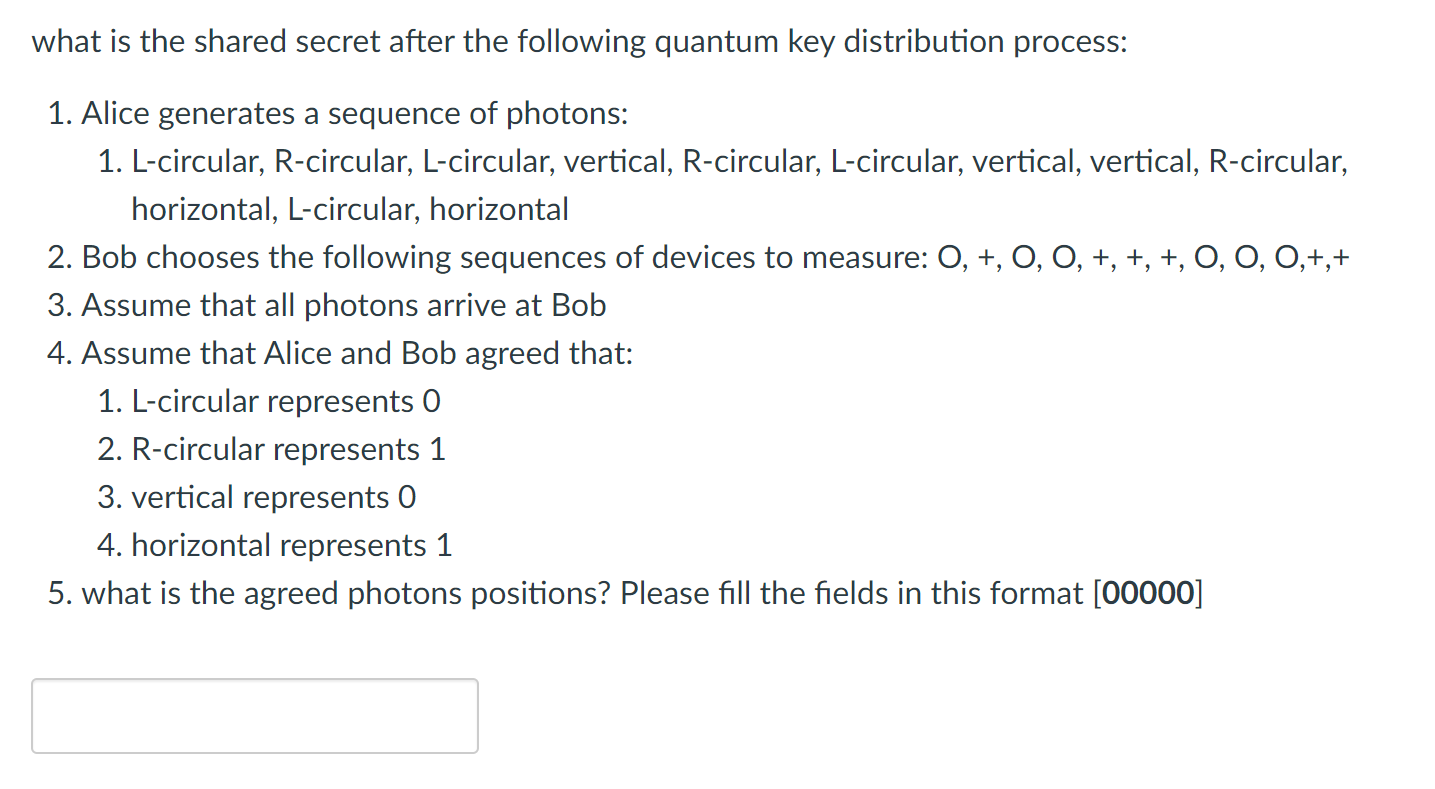Click the 'O, +, O, O' sequence text
The width and height of the screenshot is (1435, 789).
click(x=1010, y=257)
